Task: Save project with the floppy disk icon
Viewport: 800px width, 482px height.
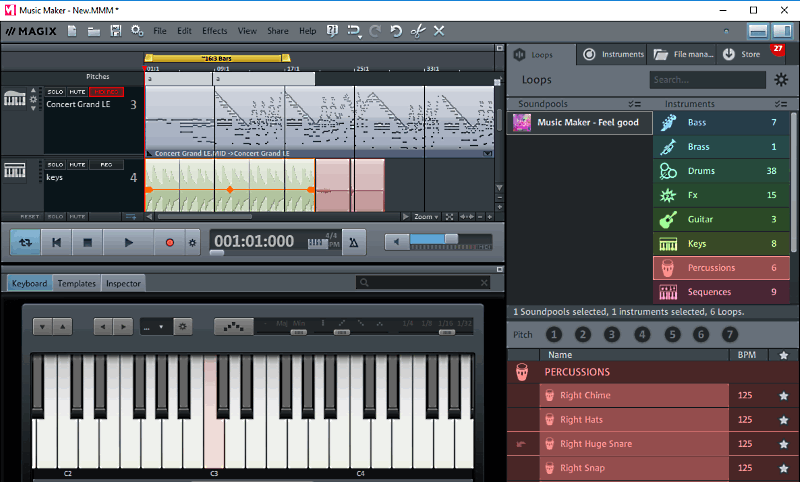Action: click(x=116, y=31)
